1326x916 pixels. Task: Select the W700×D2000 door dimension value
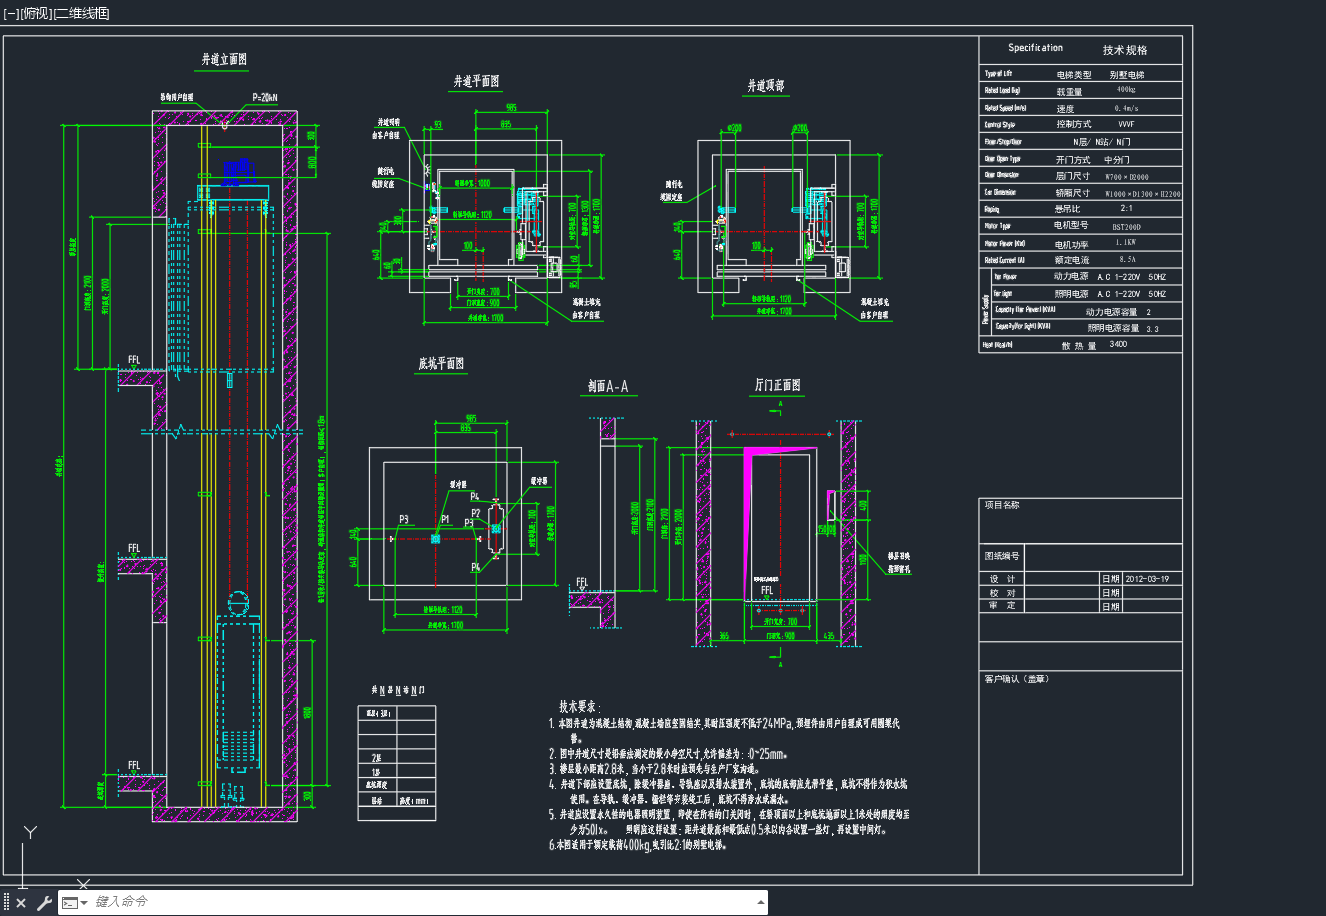coord(1127,177)
